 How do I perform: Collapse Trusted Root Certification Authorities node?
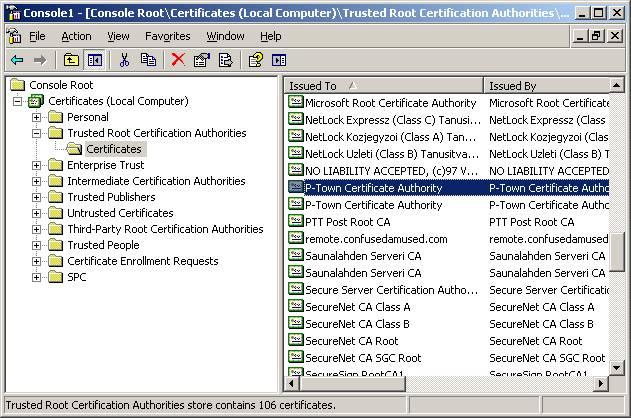click(x=36, y=133)
